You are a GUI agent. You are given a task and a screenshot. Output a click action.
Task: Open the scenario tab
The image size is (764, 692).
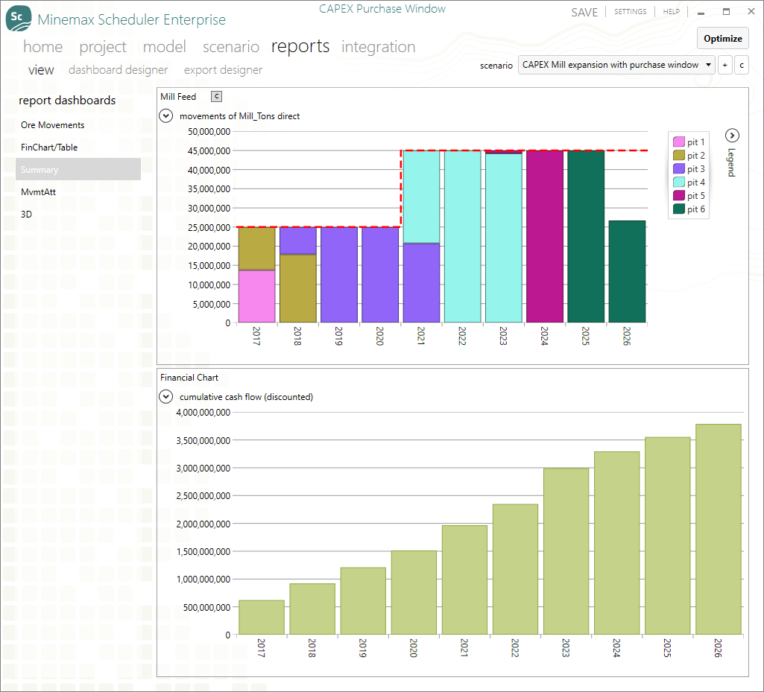[231, 47]
